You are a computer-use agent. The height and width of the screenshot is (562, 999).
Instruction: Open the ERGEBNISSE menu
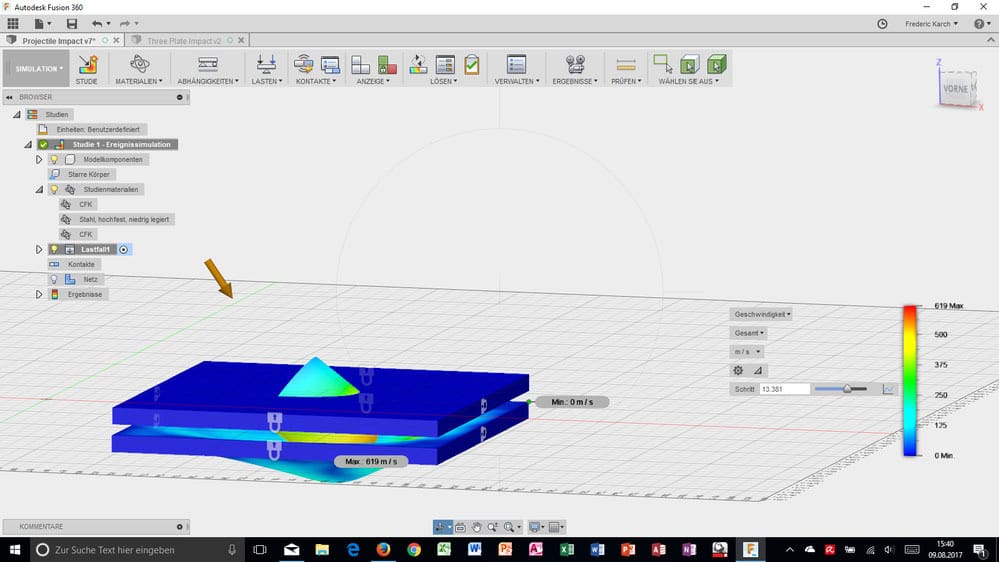tap(575, 81)
